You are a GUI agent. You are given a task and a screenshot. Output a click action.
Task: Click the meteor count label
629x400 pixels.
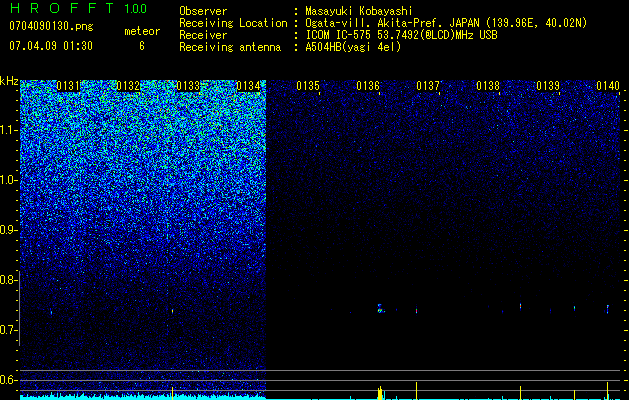tap(142, 31)
